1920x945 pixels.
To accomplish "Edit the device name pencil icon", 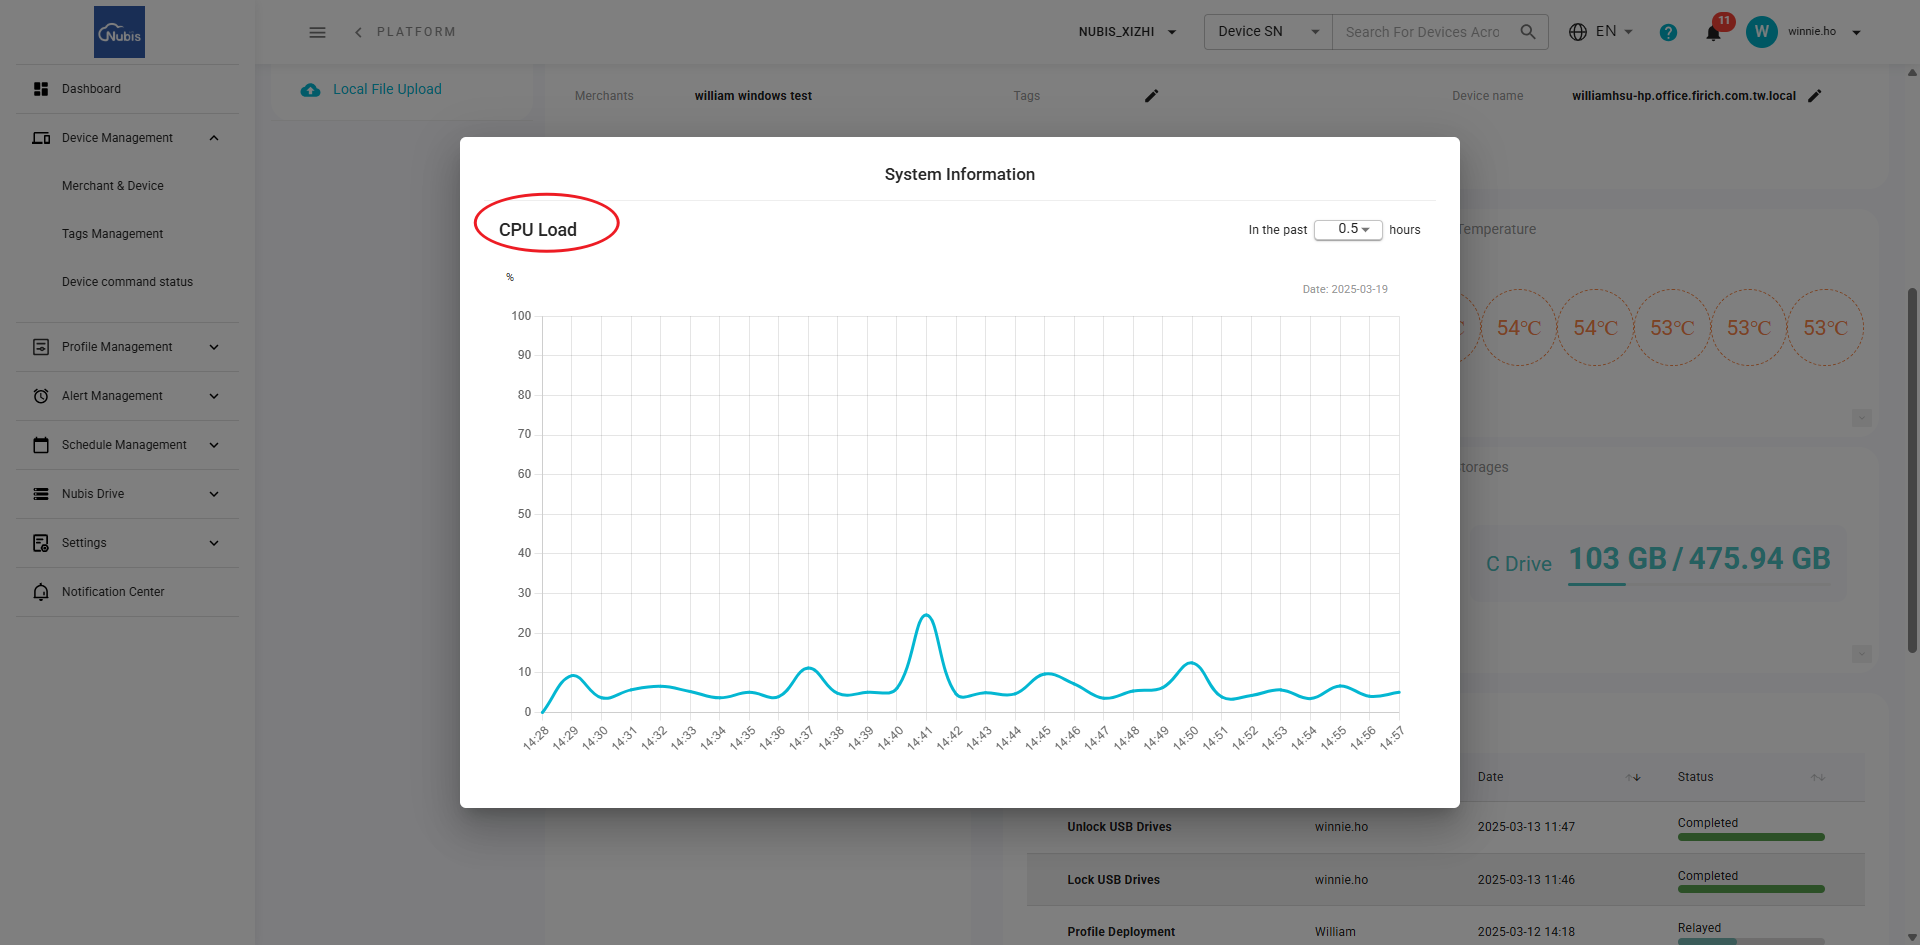I will (1815, 96).
